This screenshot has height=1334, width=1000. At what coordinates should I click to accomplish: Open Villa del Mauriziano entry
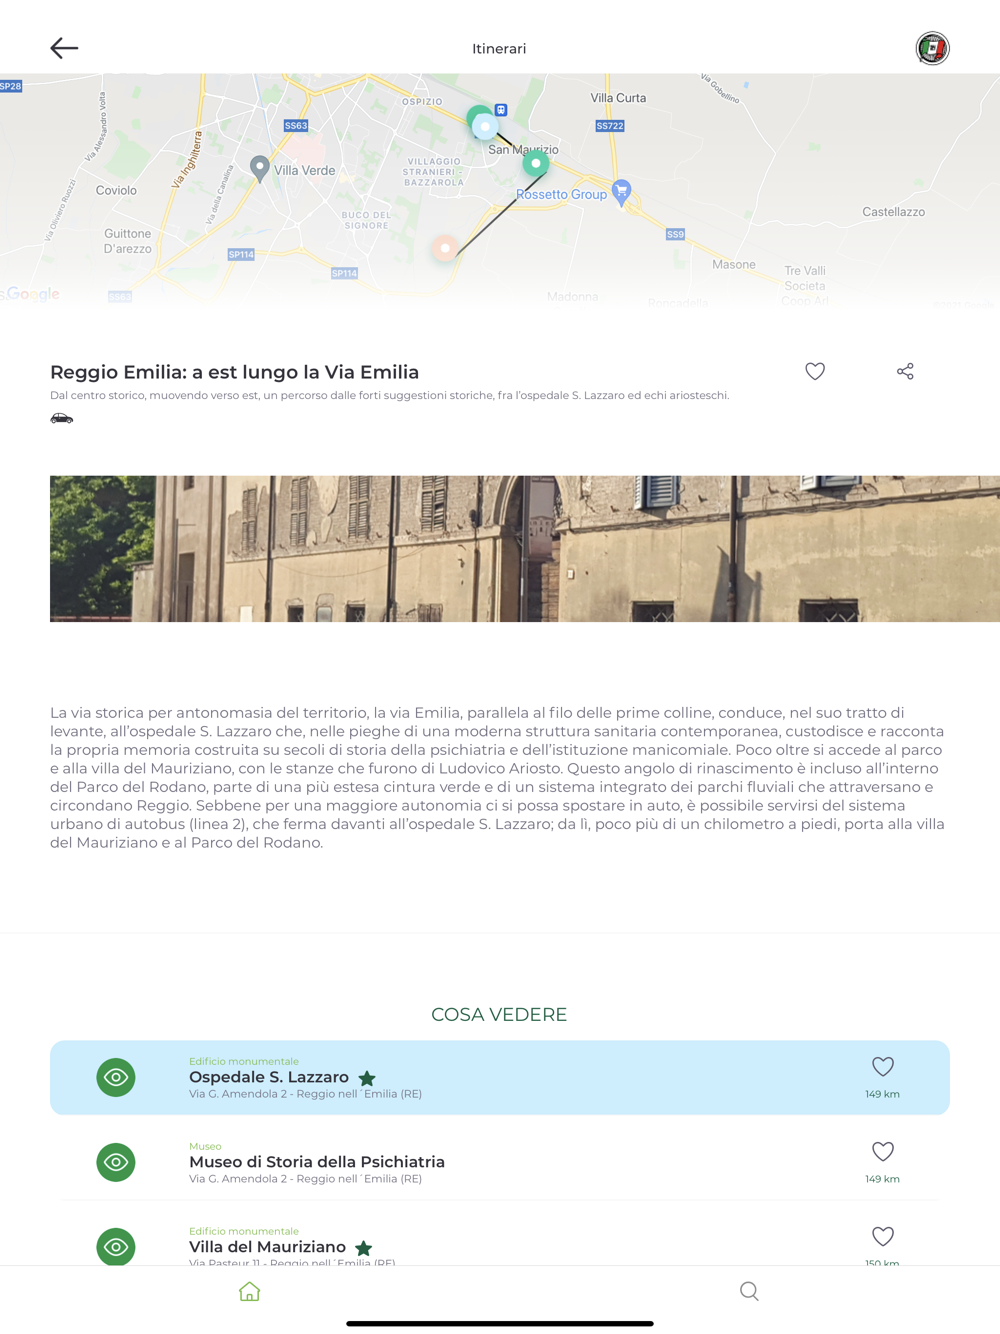point(500,1238)
